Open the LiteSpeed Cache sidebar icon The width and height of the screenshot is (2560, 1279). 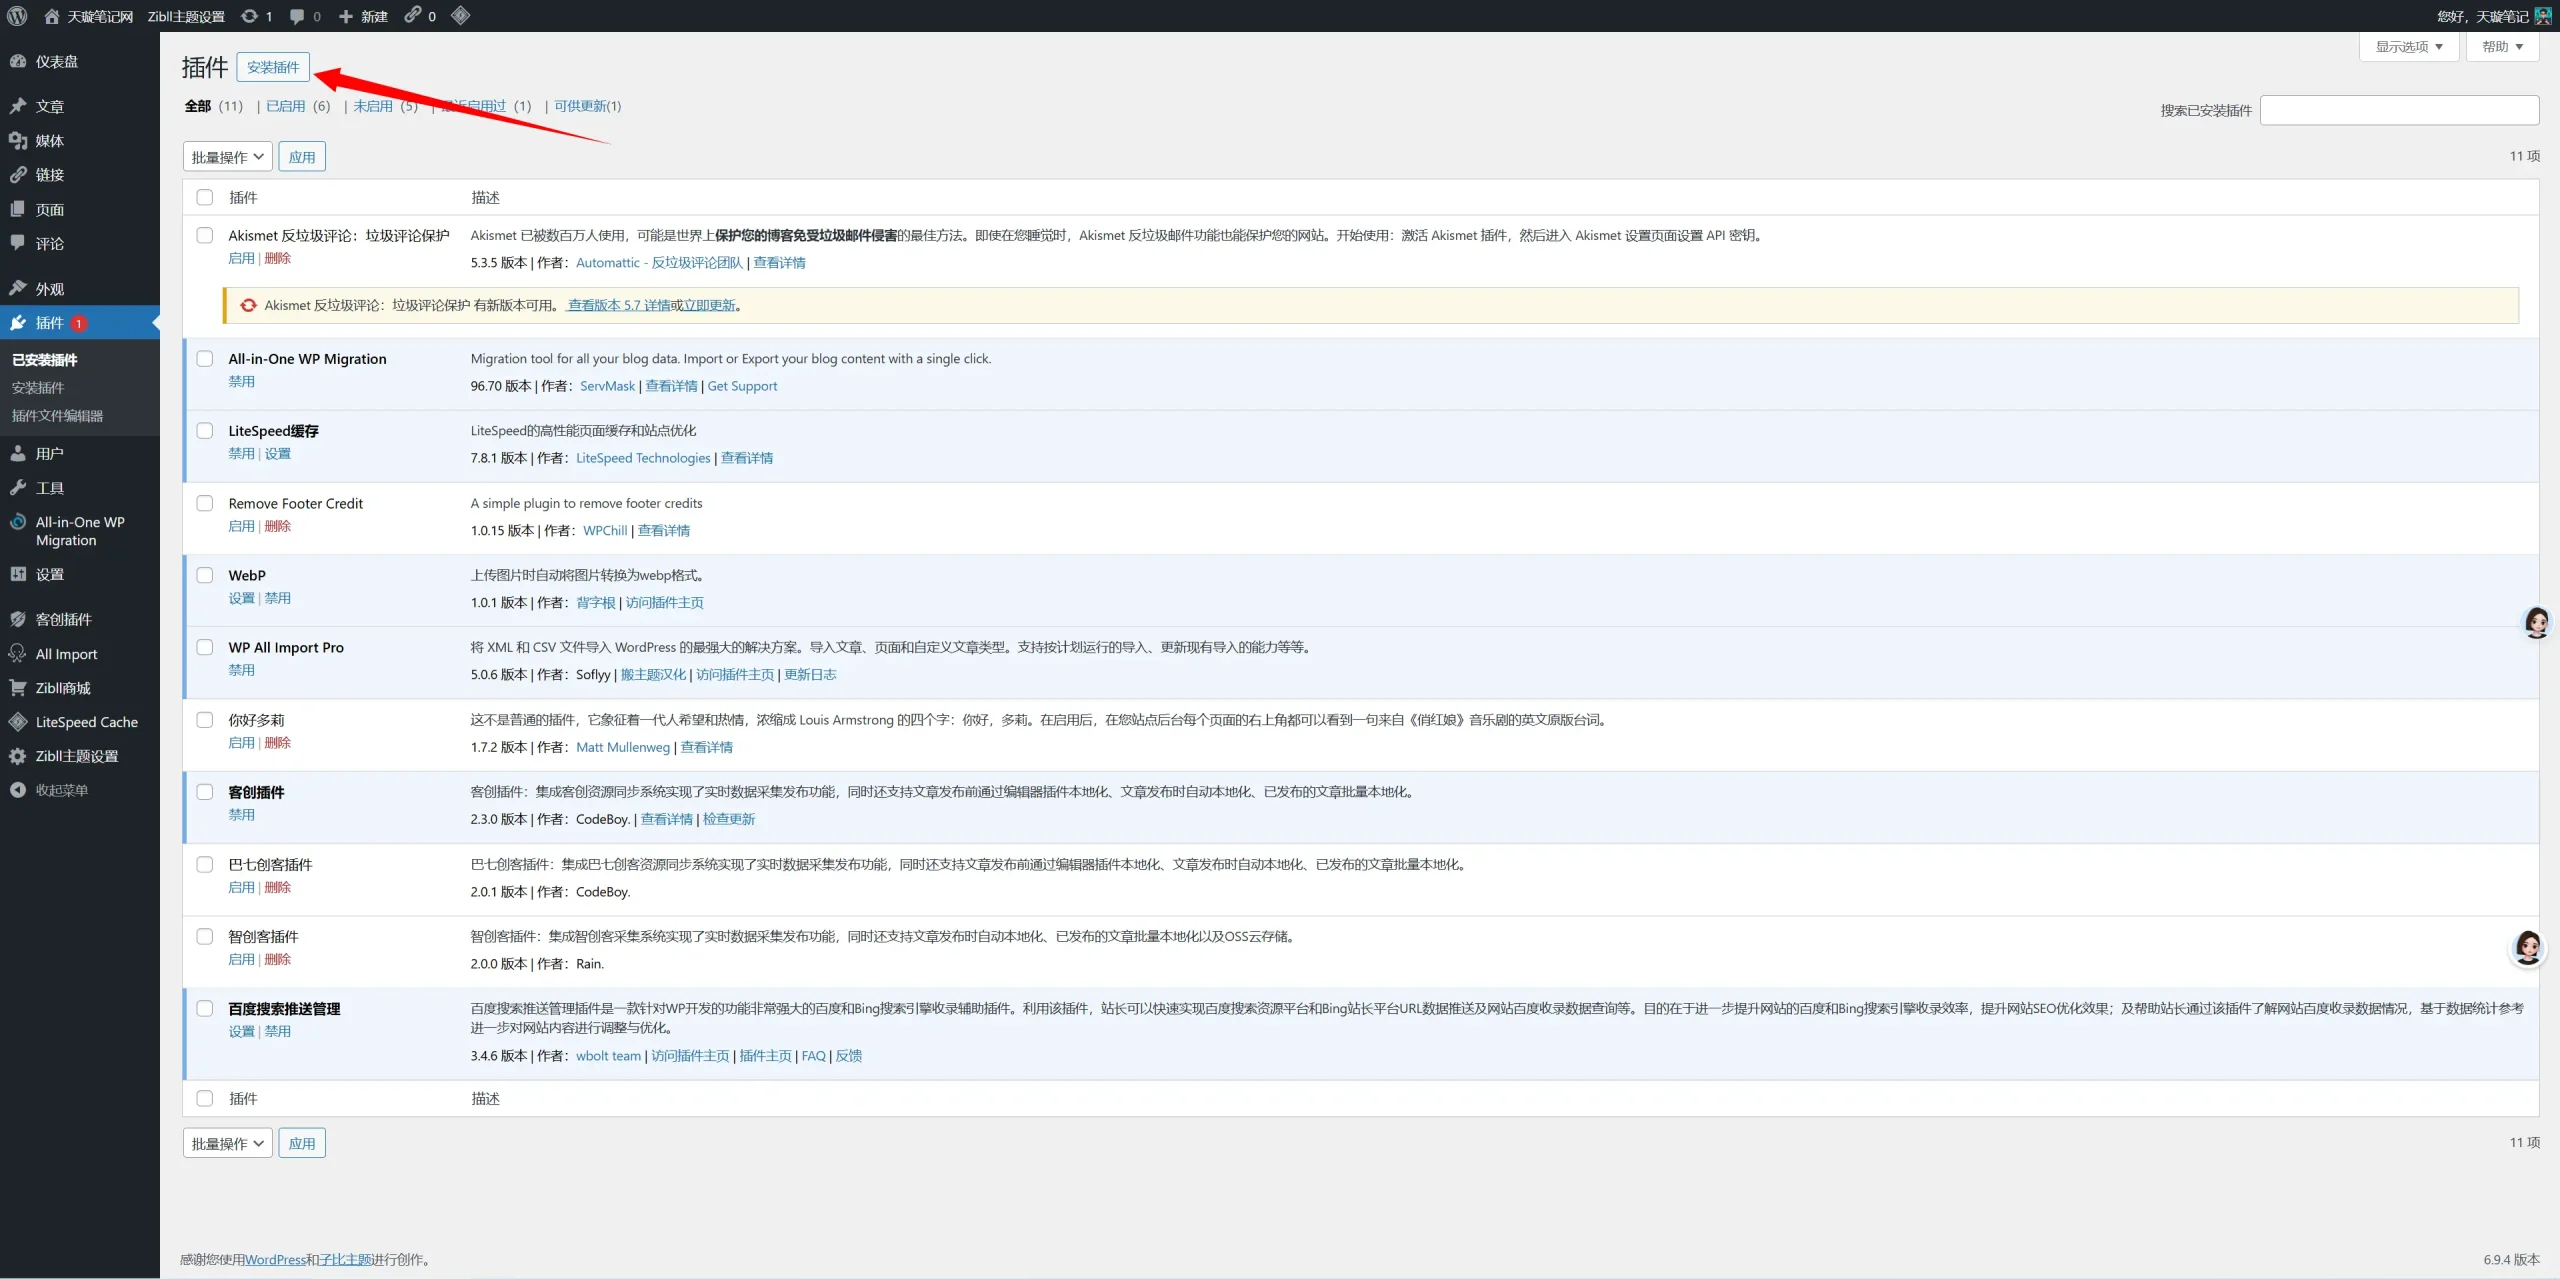click(18, 722)
